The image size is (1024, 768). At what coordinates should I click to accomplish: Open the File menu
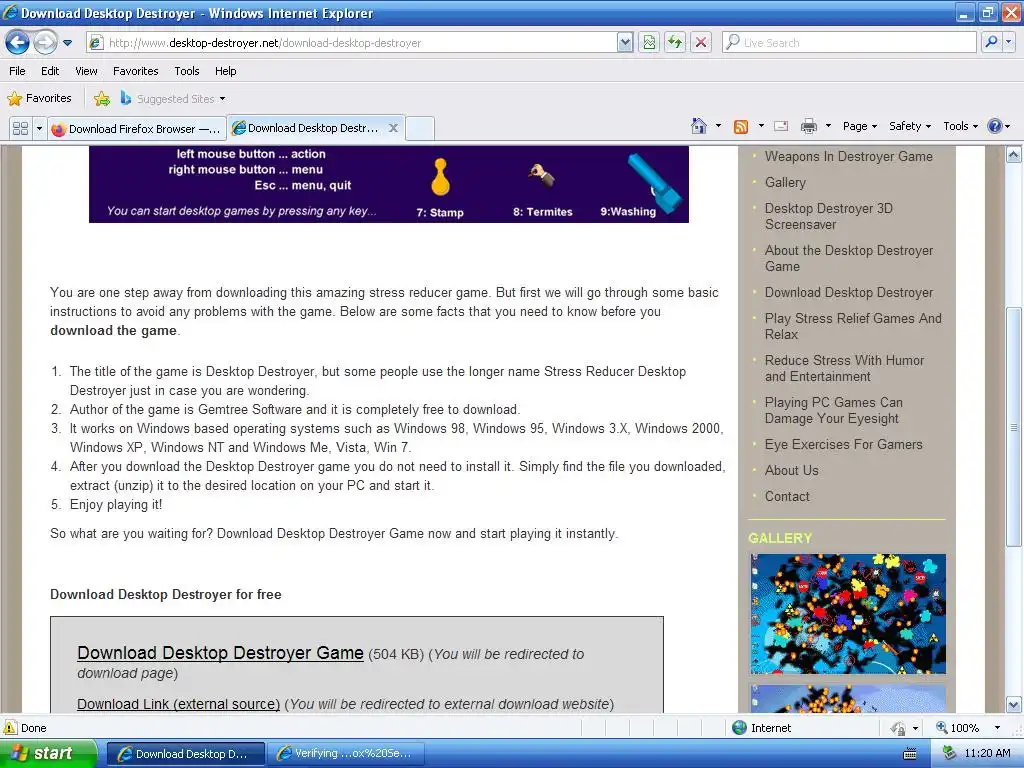[x=17, y=71]
